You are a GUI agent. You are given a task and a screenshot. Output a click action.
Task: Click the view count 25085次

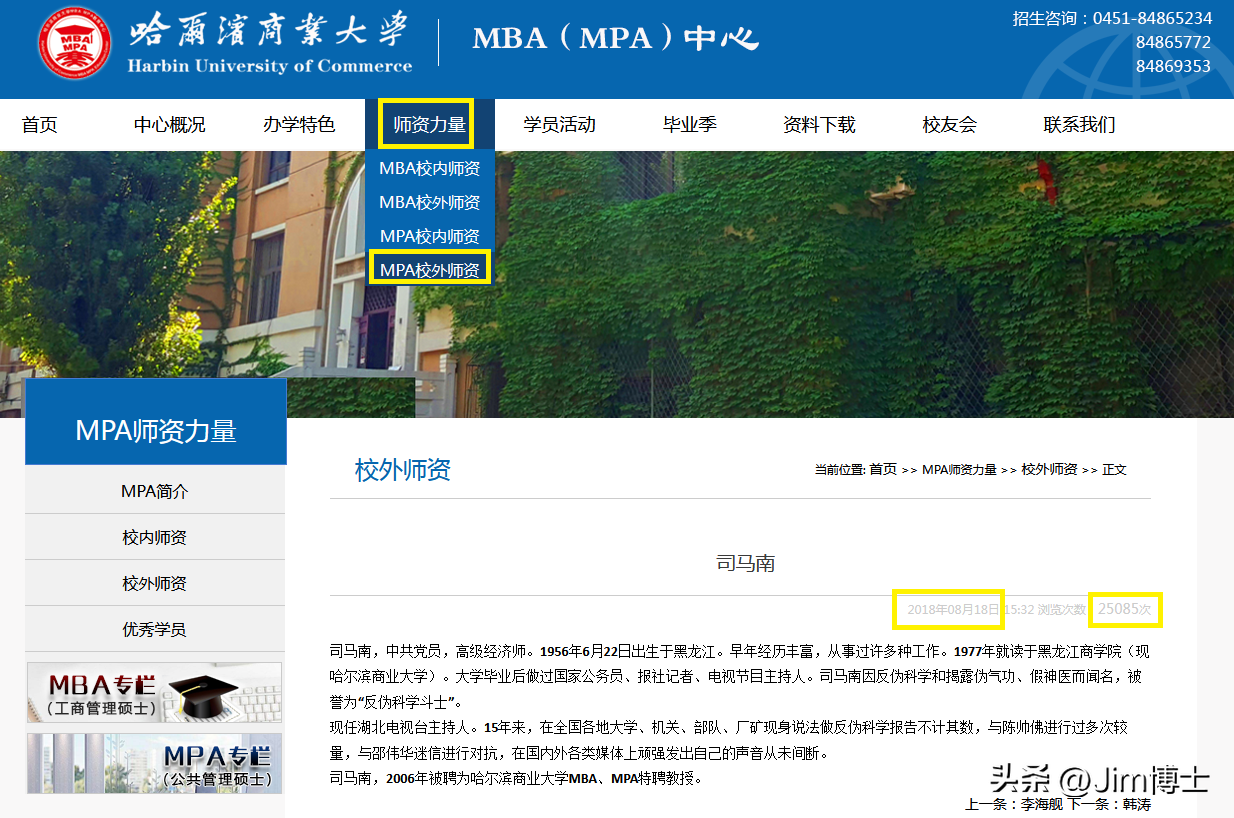[x=1125, y=608]
